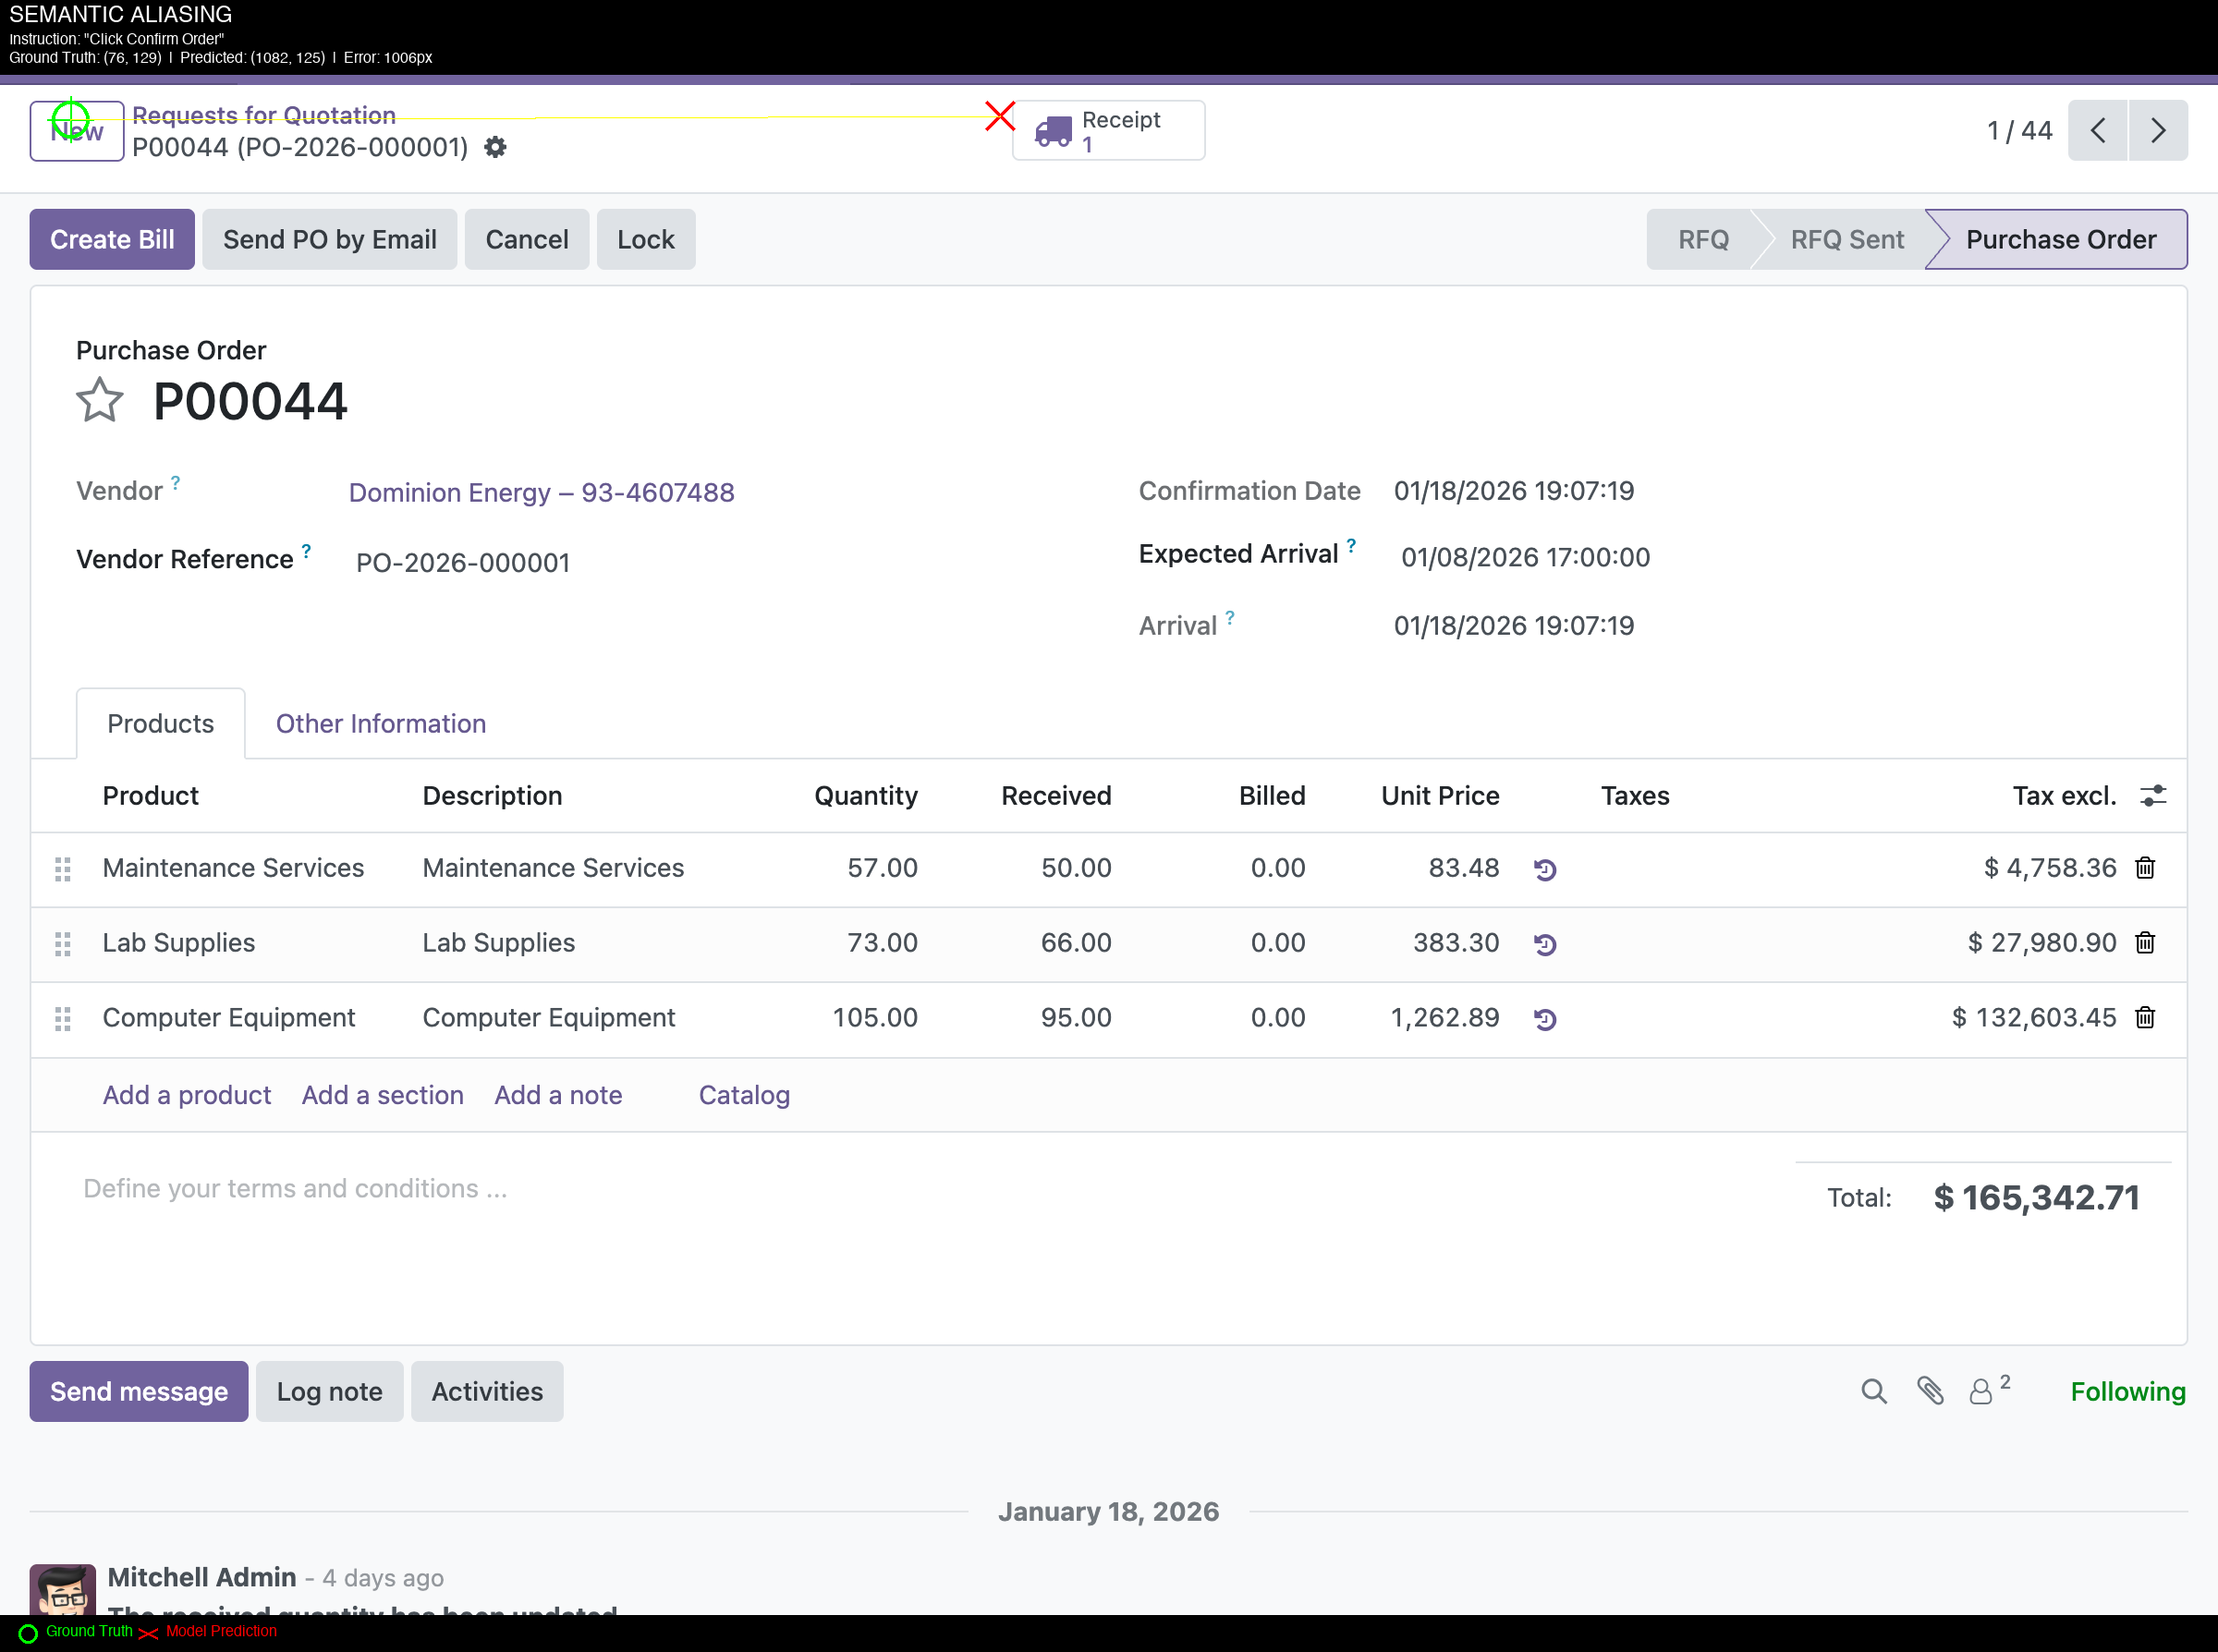
Task: Toggle the favorite star next to P00044
Action: tap(99, 401)
